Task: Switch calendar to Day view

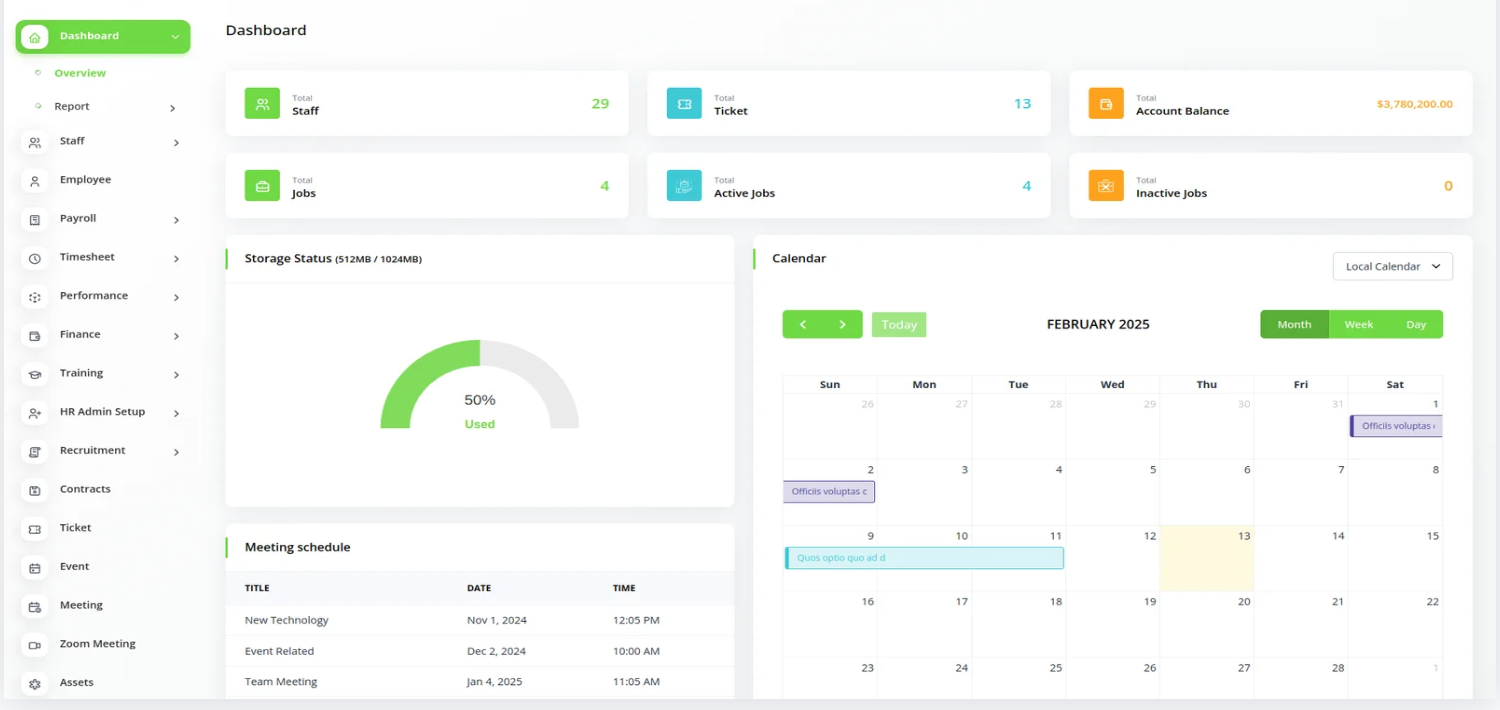Action: pos(1415,324)
